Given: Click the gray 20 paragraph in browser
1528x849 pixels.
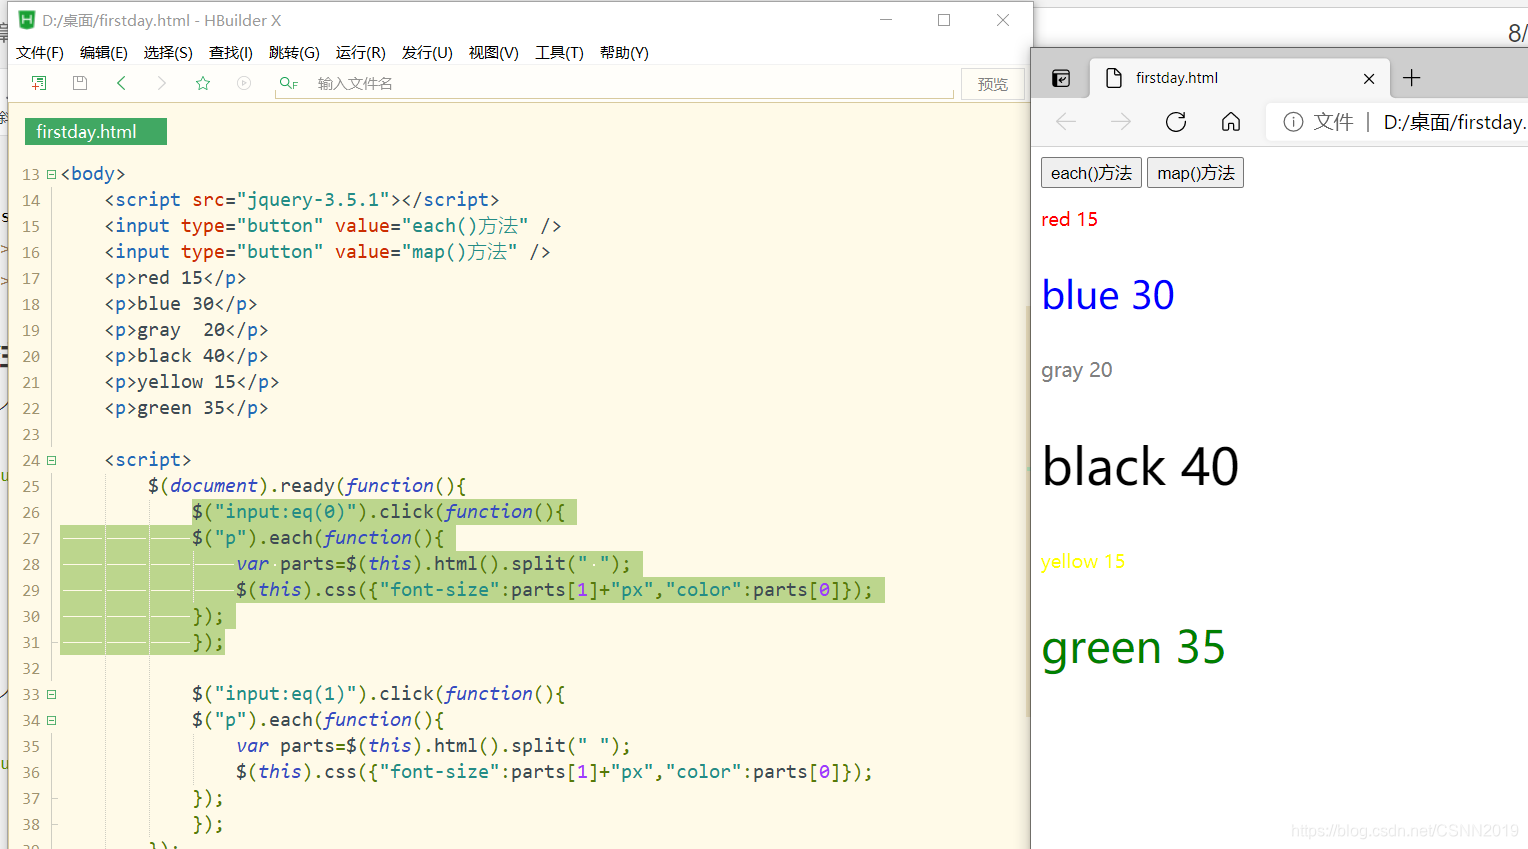Looking at the screenshot, I should (1076, 370).
